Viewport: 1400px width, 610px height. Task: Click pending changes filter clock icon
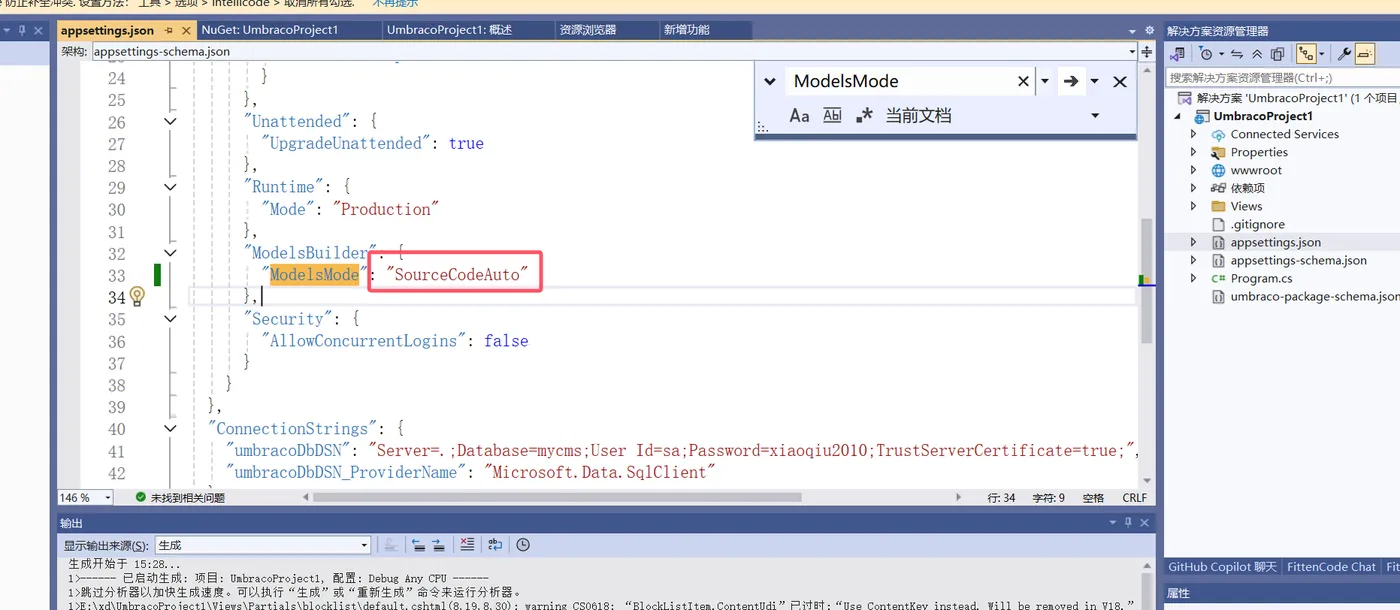pyautogui.click(x=1206, y=54)
